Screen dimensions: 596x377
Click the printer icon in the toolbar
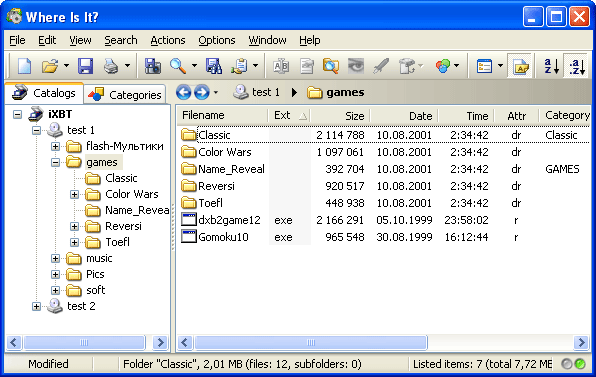click(111, 66)
